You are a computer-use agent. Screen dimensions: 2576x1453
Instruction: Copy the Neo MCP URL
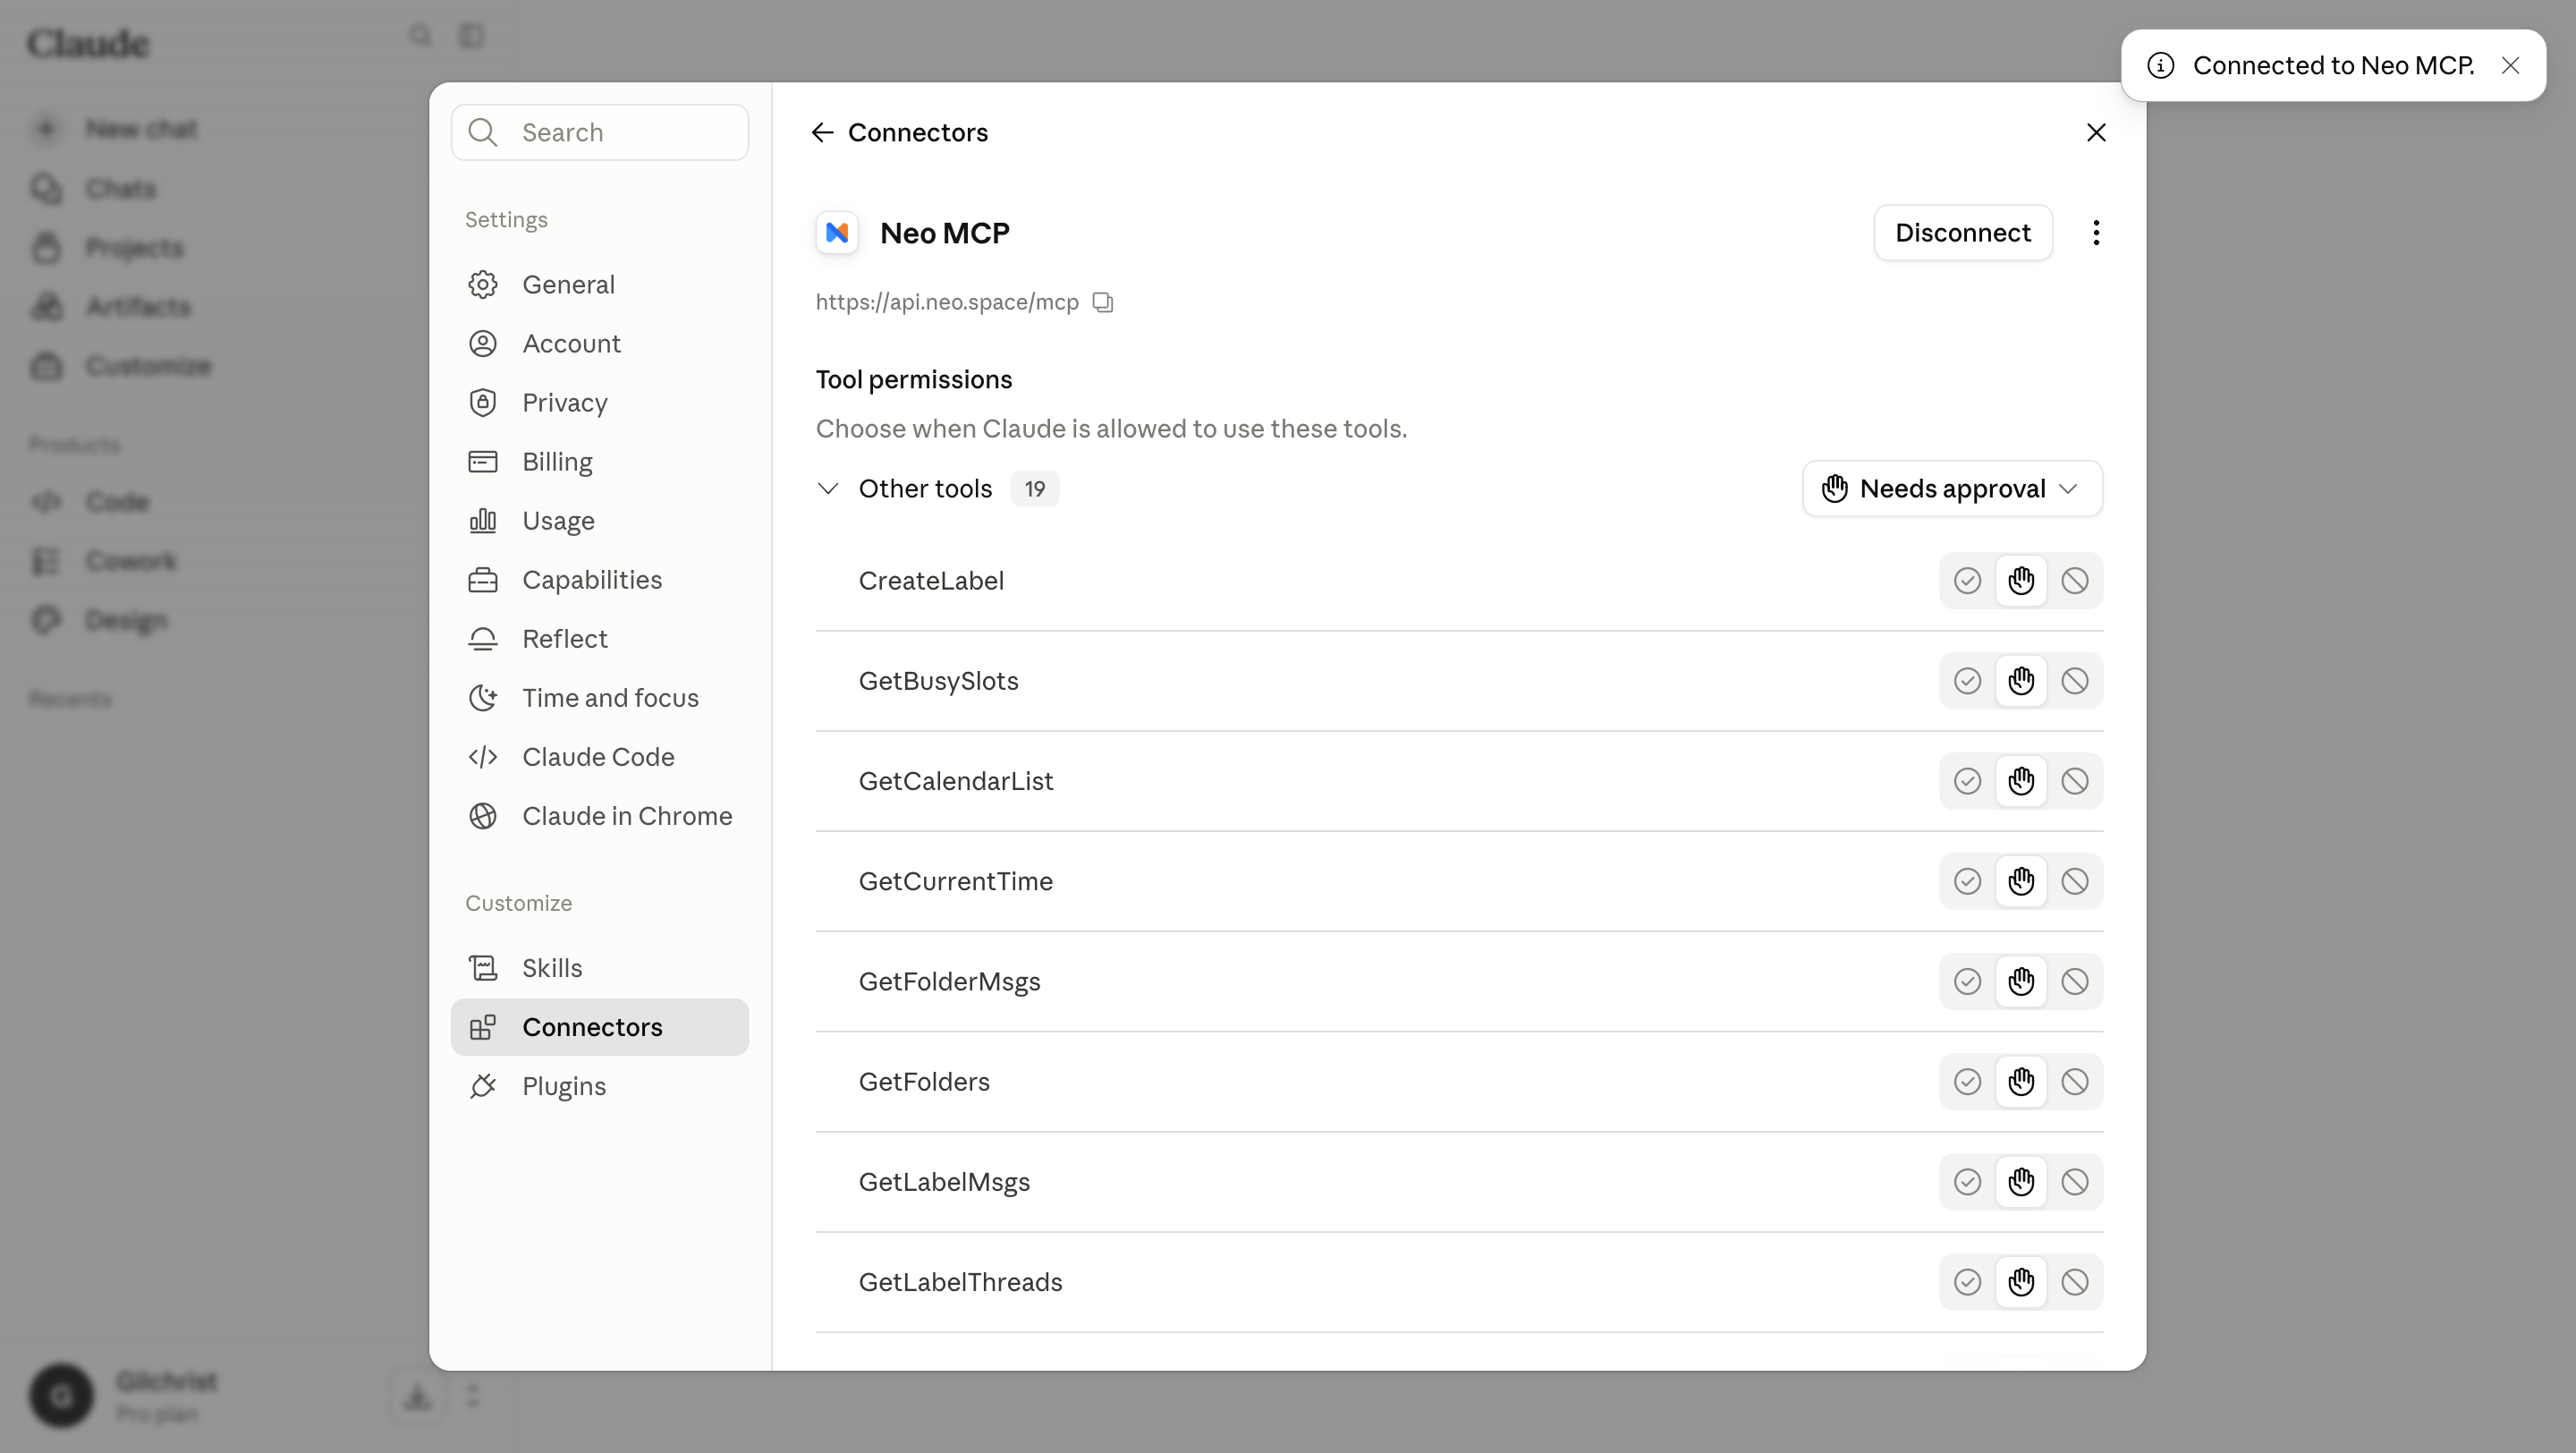click(1103, 302)
